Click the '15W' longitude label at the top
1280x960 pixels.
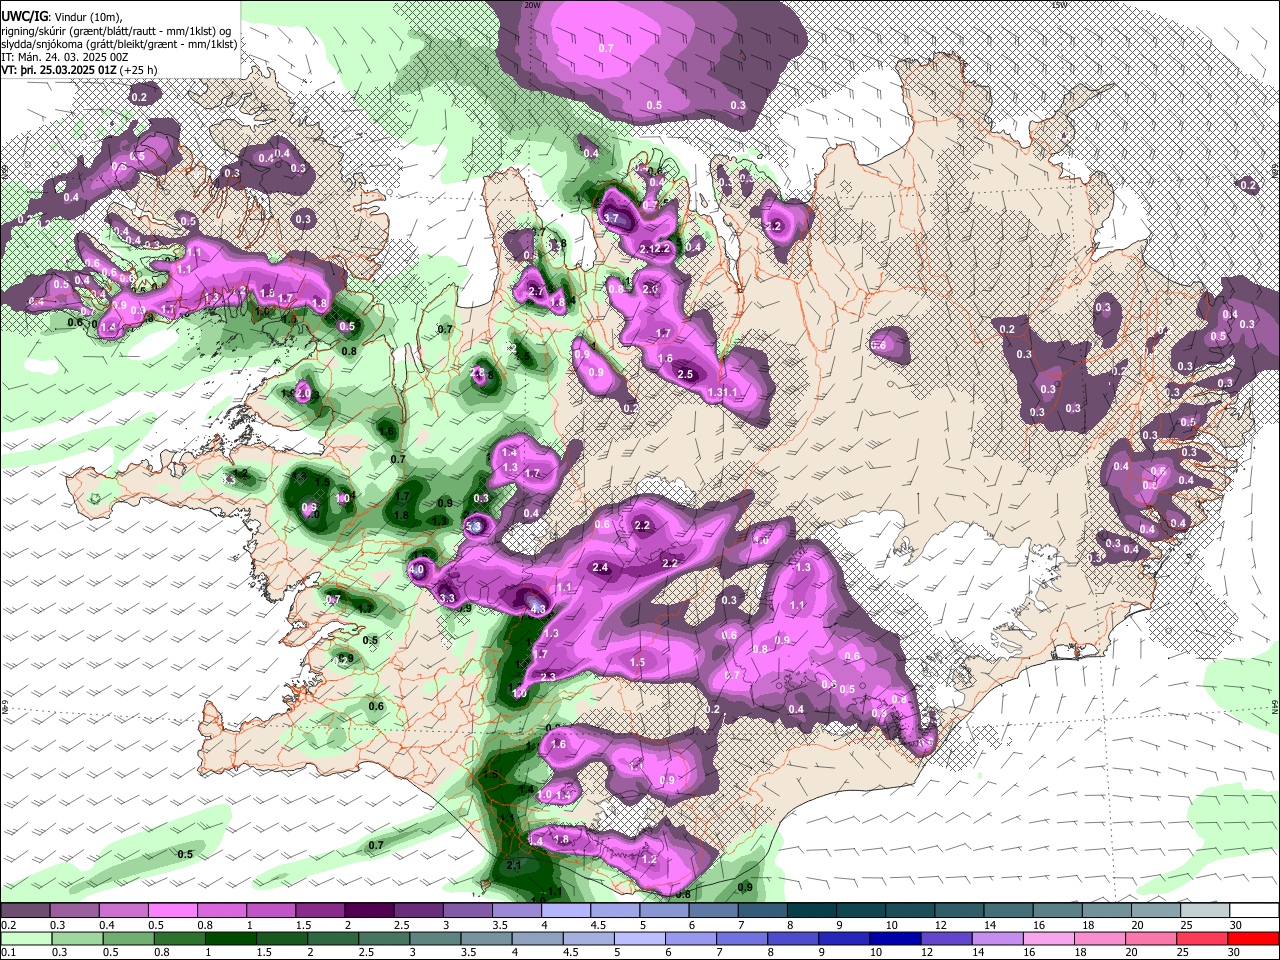point(1060,5)
